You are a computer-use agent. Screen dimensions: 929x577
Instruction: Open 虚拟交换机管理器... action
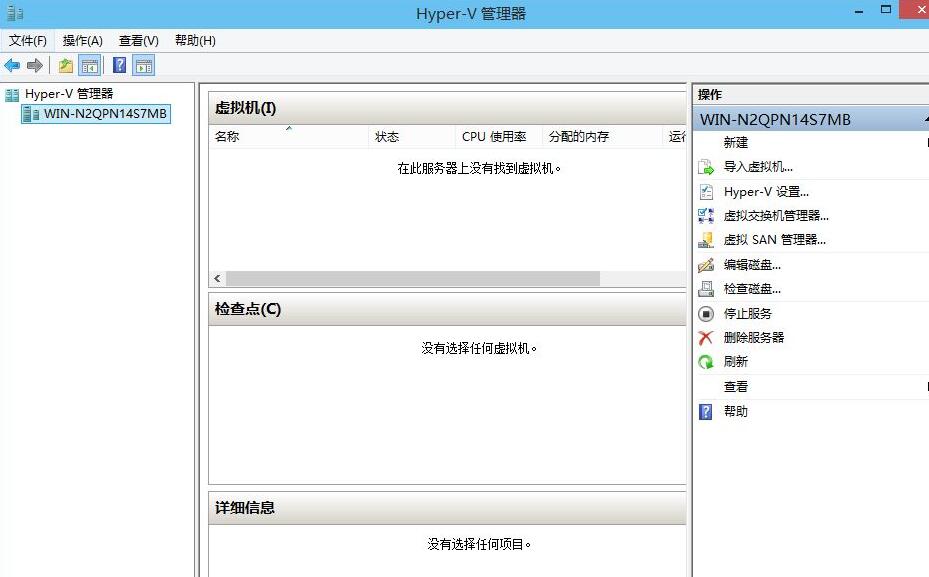[776, 216]
